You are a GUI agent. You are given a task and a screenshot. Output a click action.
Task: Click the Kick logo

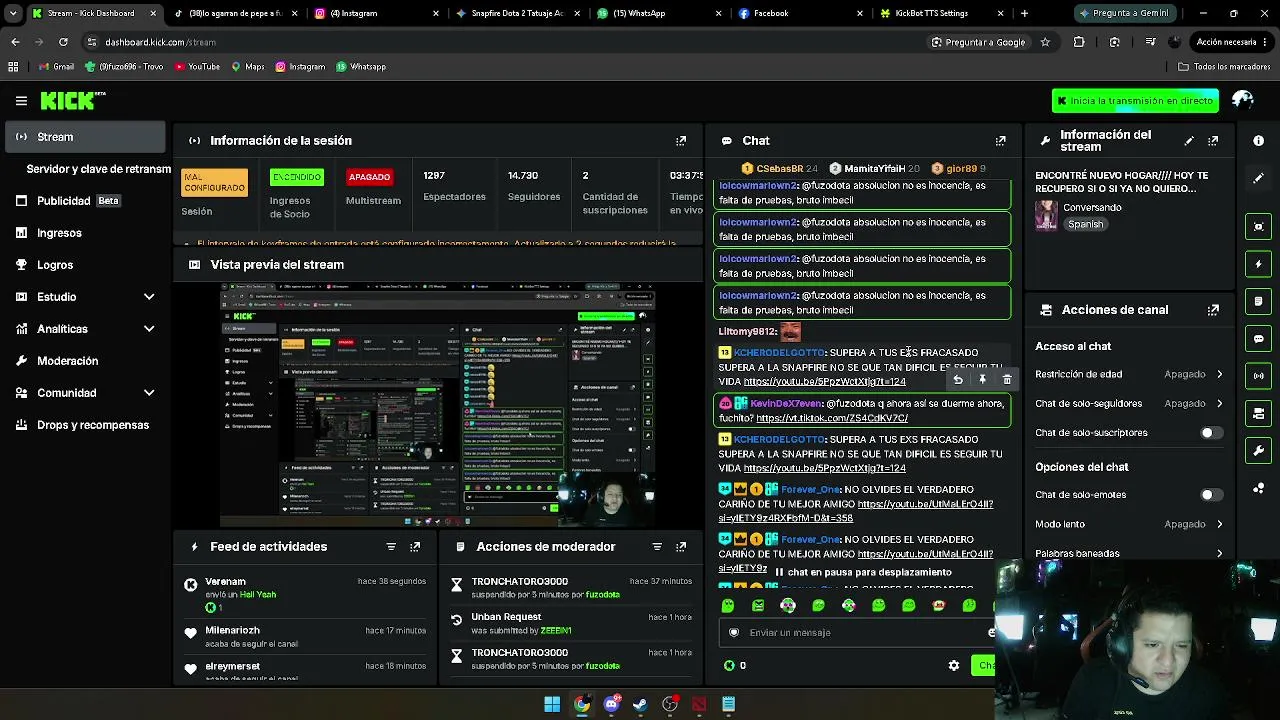pos(72,100)
